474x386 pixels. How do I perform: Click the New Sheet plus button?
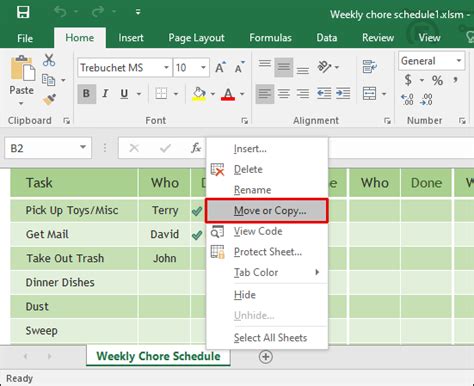point(266,357)
